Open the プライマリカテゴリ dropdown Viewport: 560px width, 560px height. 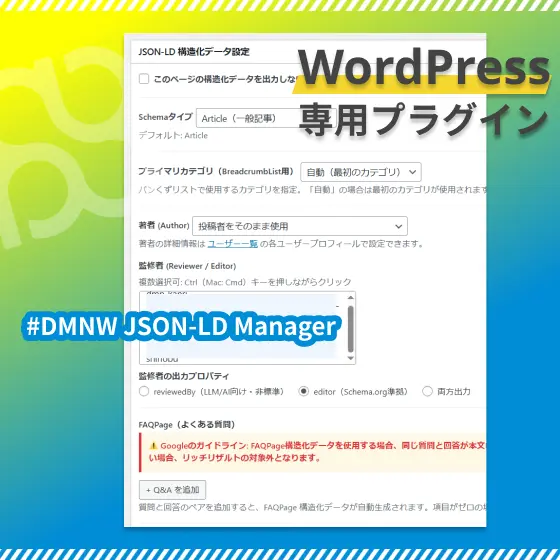coord(361,172)
